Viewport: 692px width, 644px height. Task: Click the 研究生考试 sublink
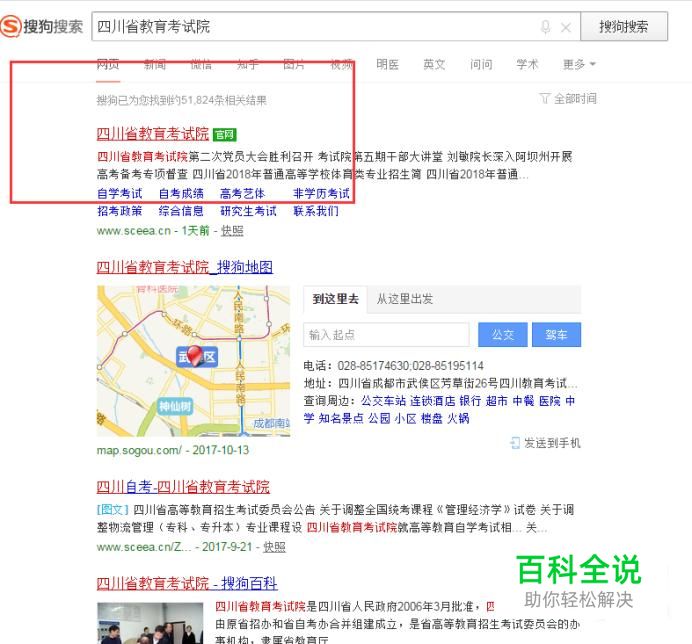(x=248, y=211)
